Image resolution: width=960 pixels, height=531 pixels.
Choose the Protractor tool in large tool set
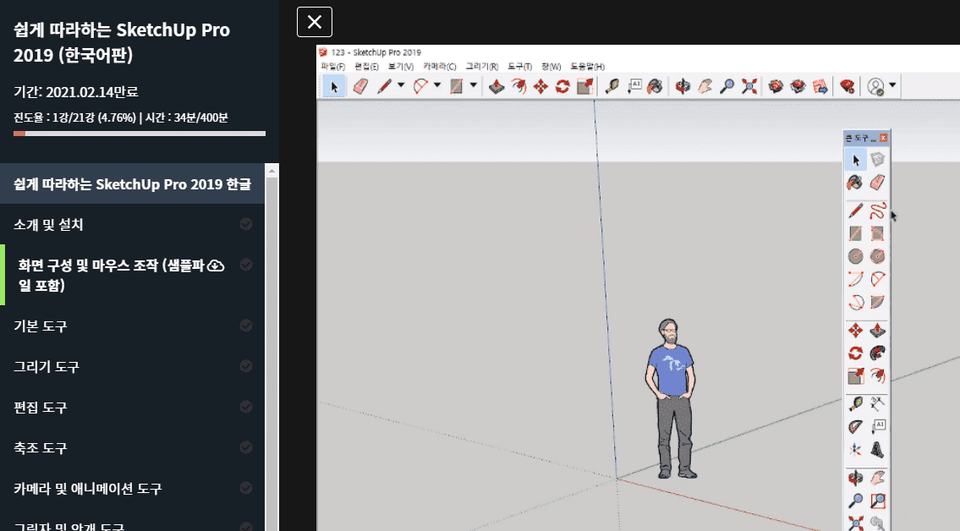(x=855, y=426)
